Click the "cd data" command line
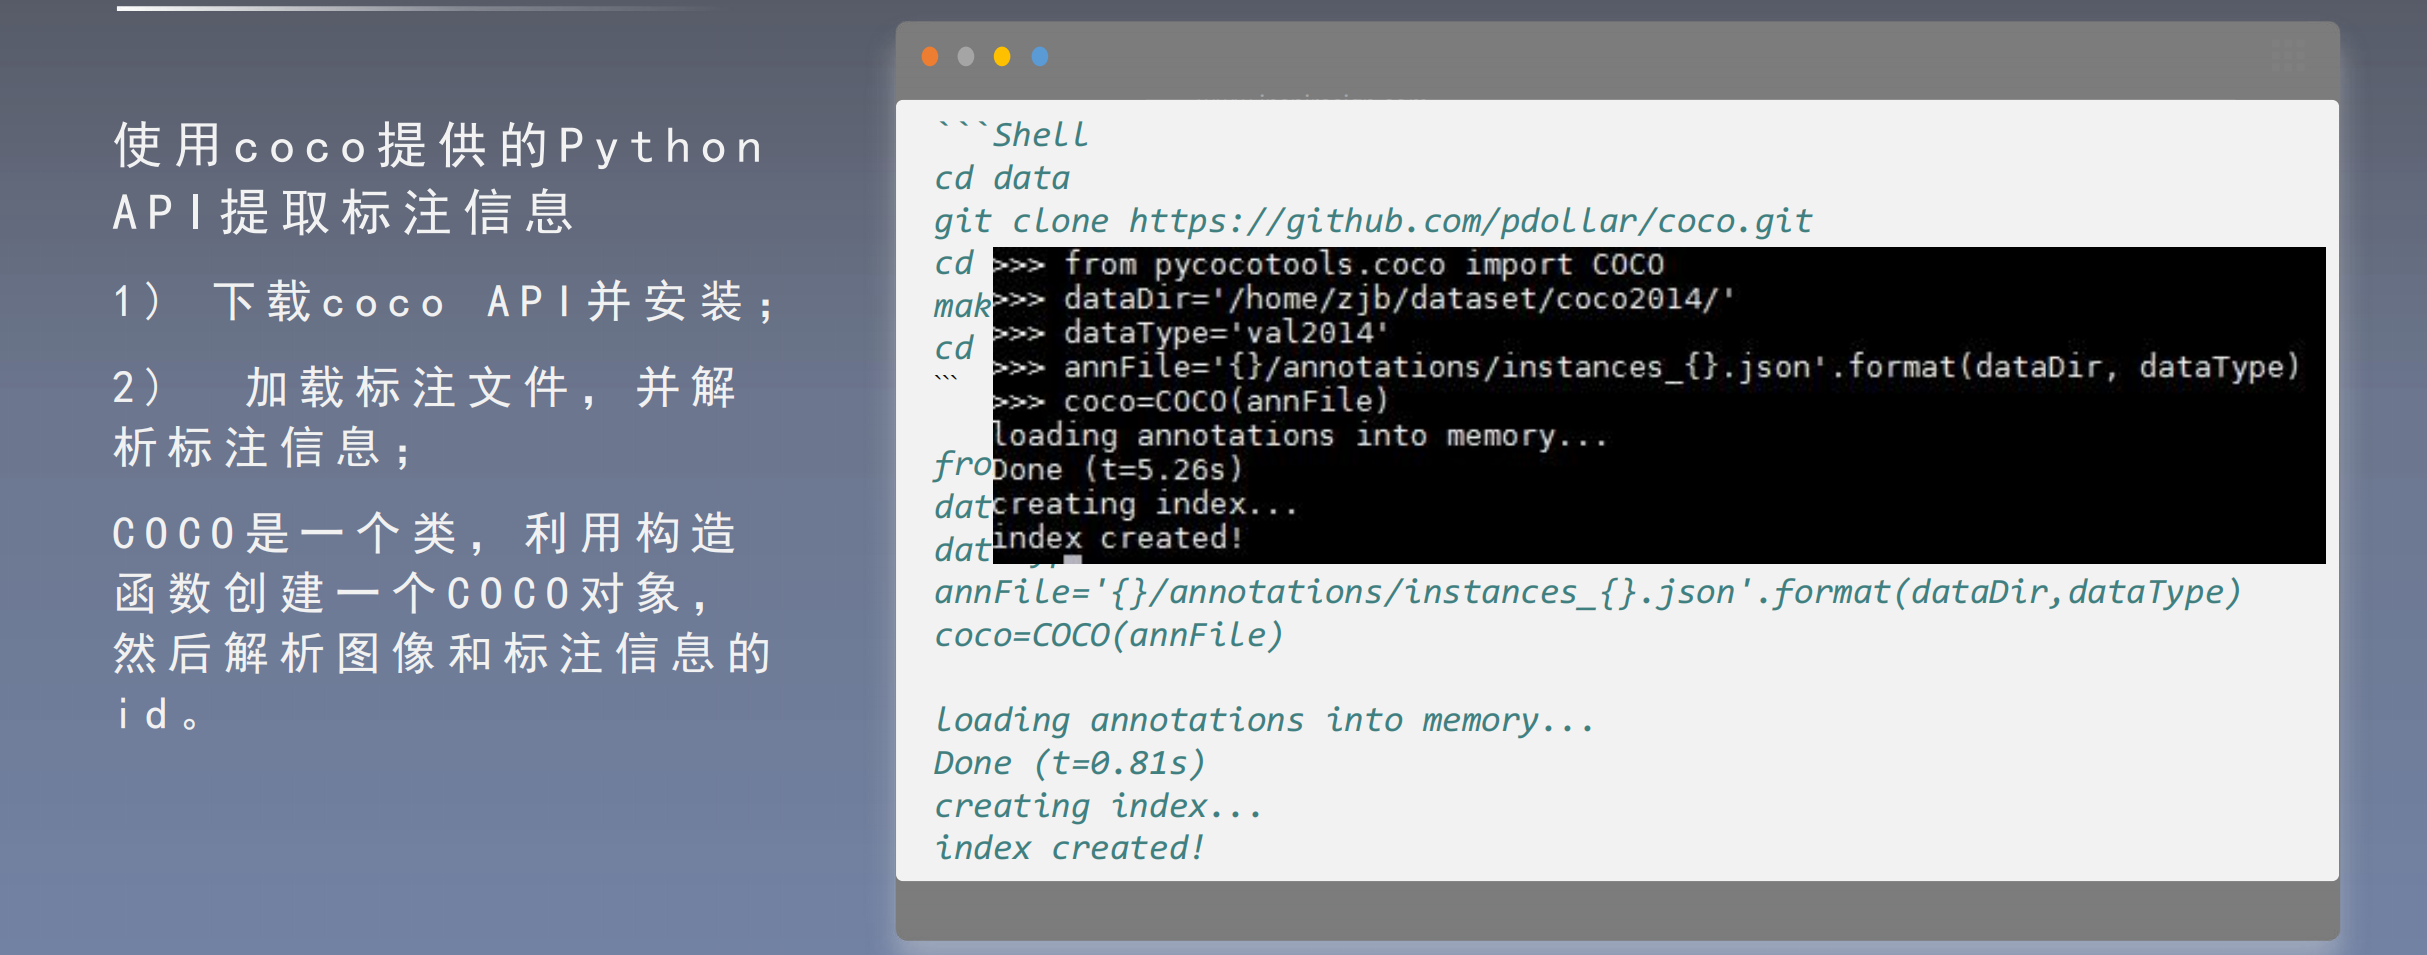The height and width of the screenshot is (955, 2427). click(1002, 178)
